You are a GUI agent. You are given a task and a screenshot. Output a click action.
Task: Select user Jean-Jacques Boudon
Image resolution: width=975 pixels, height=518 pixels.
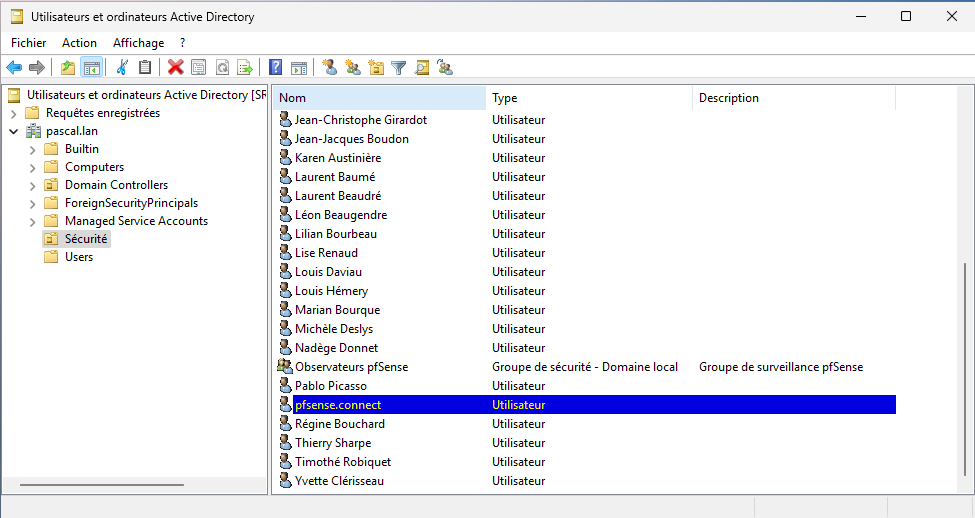click(351, 139)
